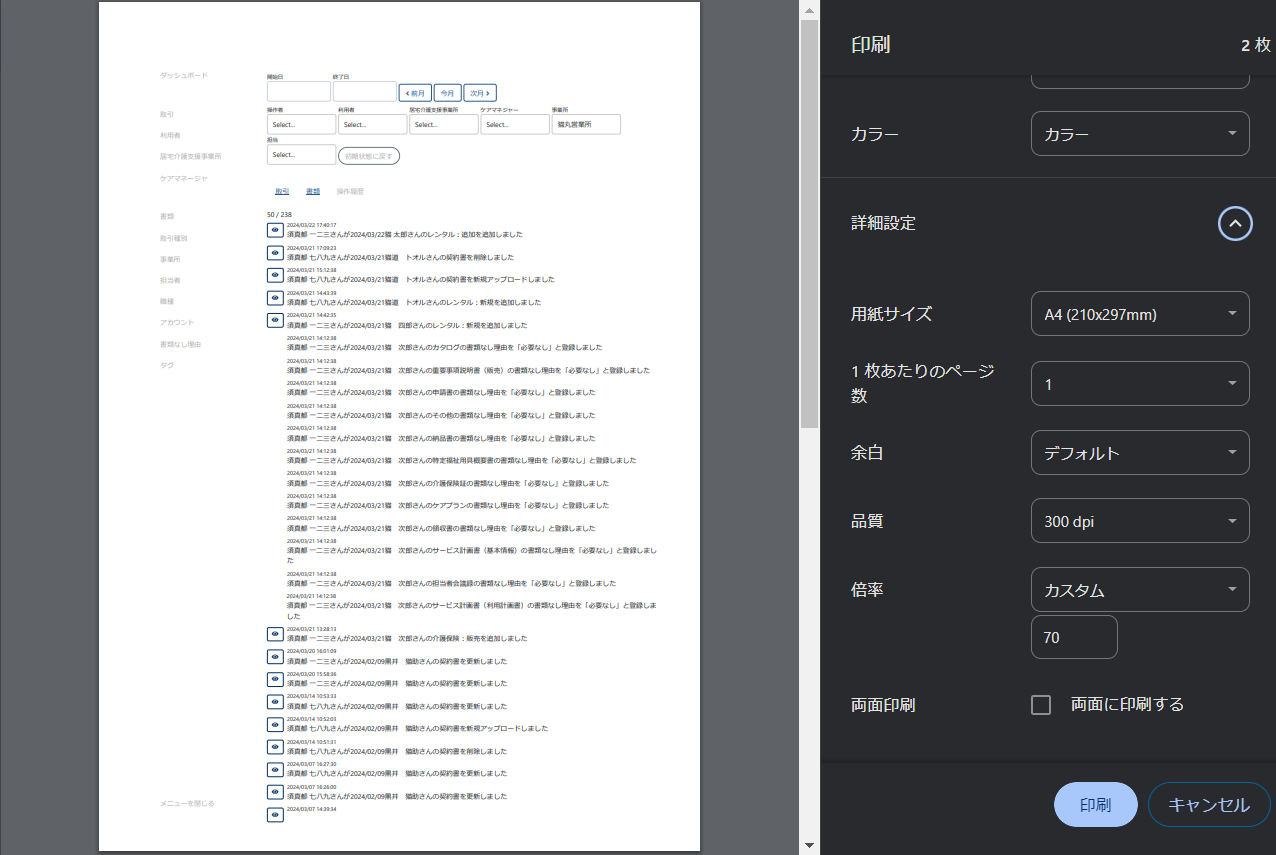
Task: Open the 倍率 dropdown
Action: 1139,589
